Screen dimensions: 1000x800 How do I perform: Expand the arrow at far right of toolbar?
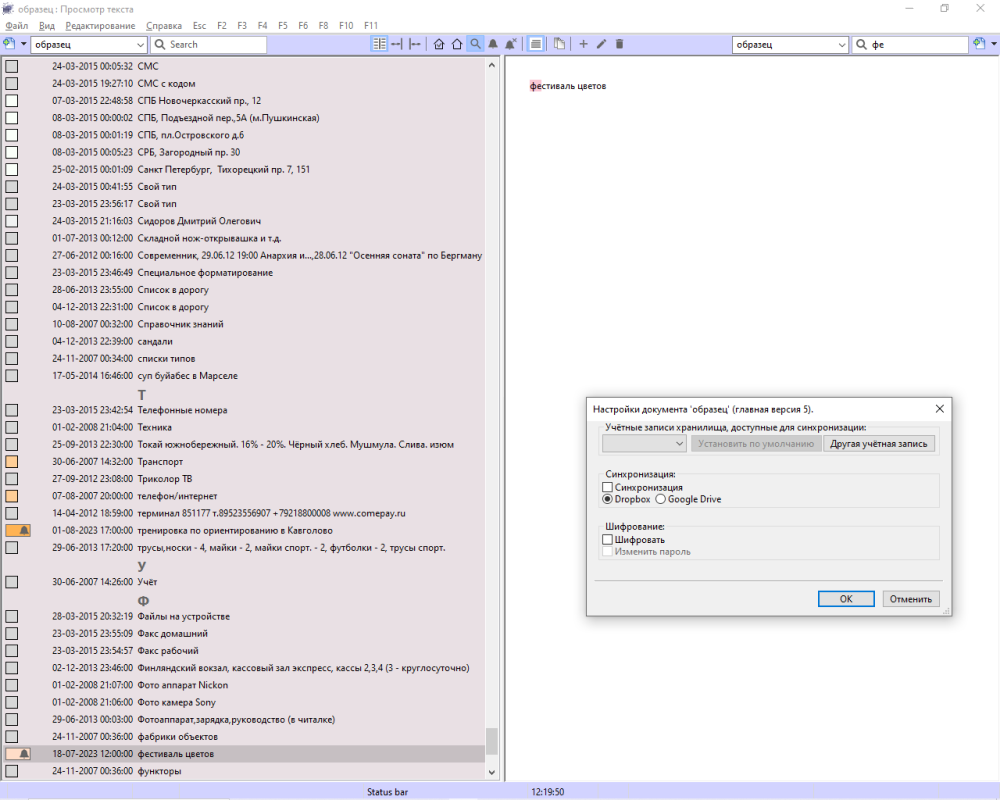coord(994,44)
